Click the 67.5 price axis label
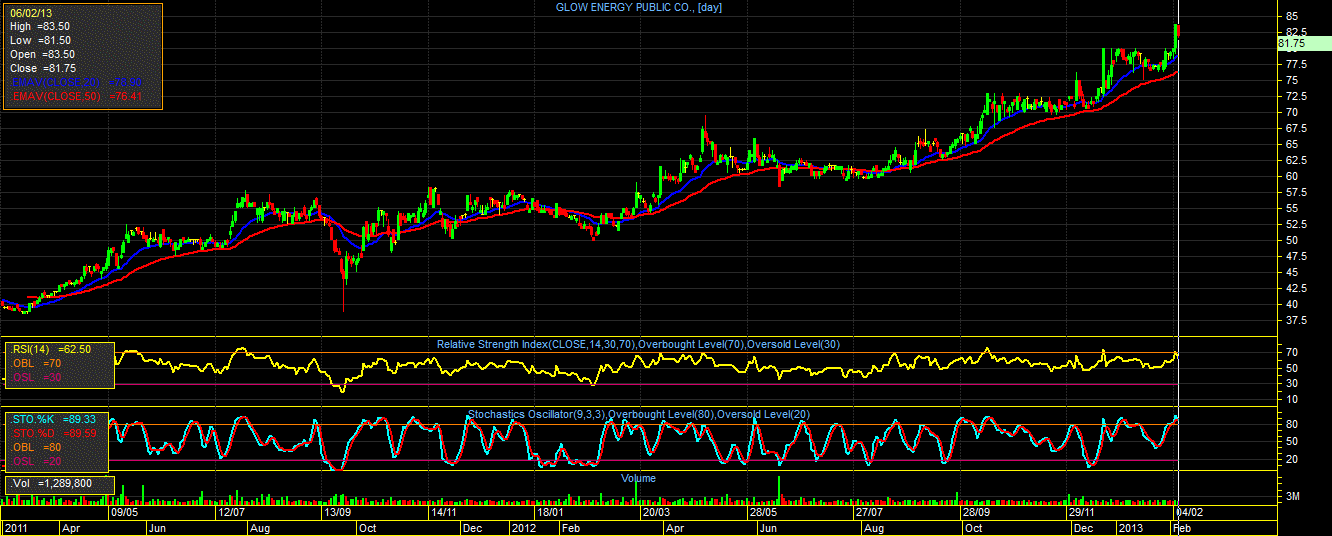Image resolution: width=1332 pixels, height=536 pixels. tap(1296, 128)
